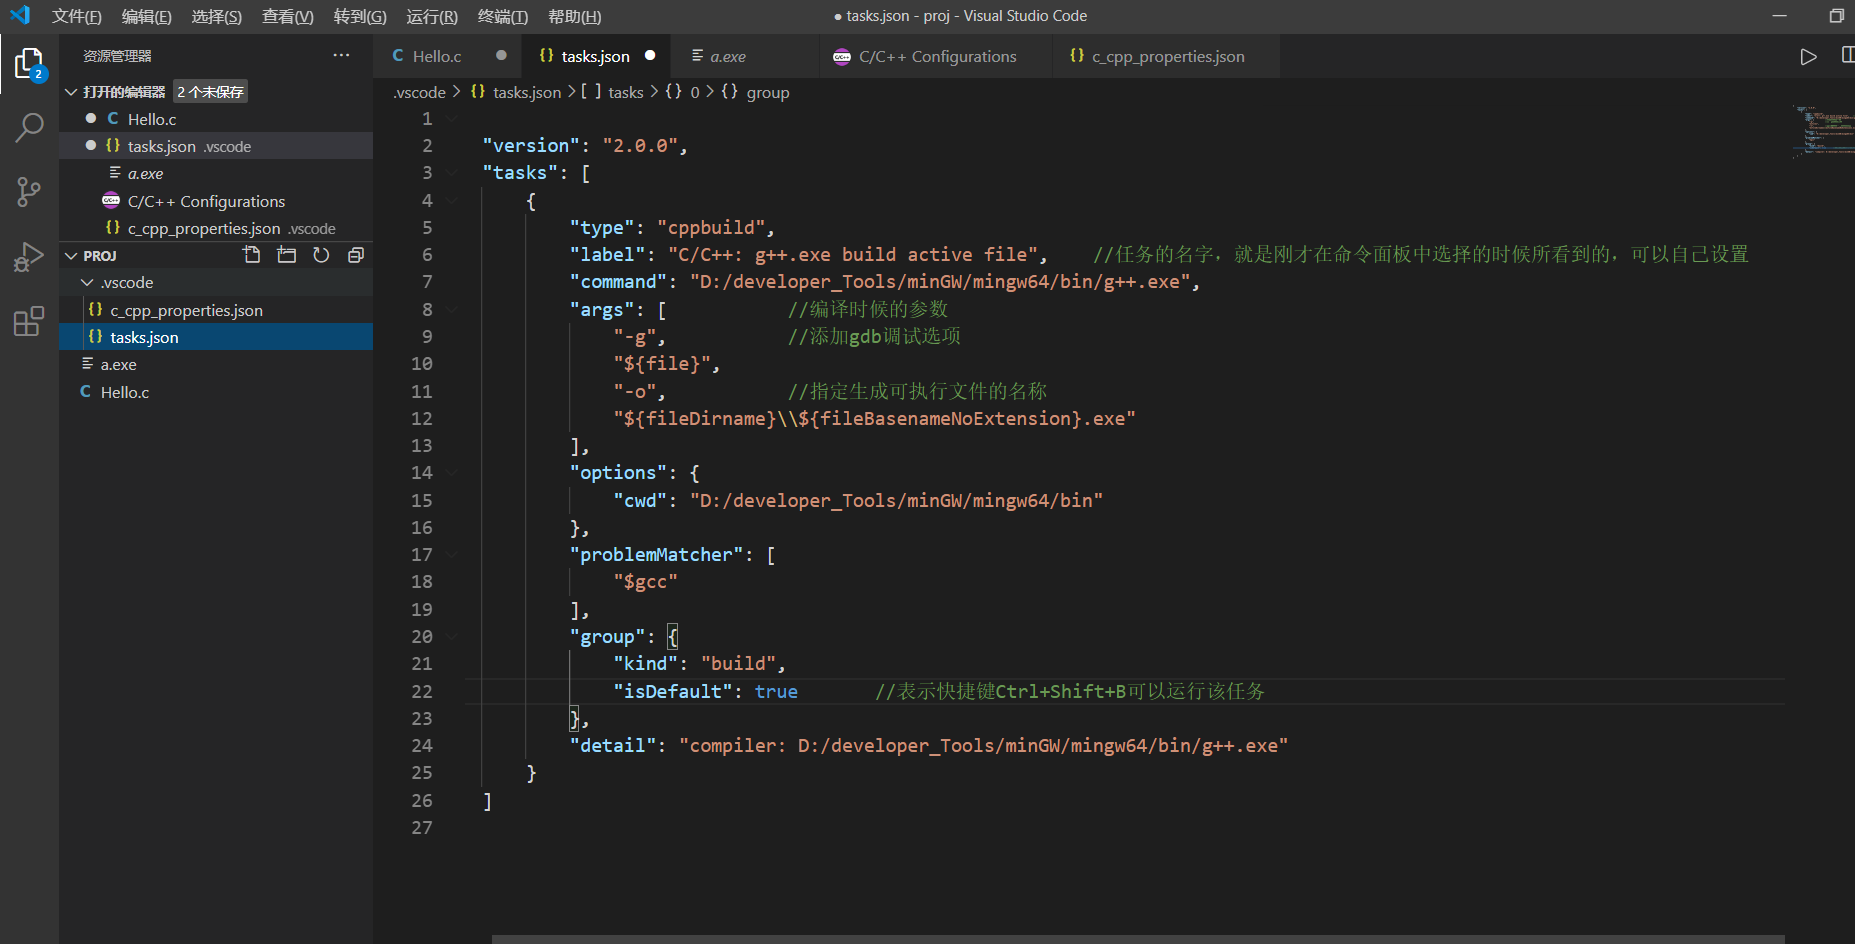
Task: Fold the task object at line 4
Action: coord(452,200)
